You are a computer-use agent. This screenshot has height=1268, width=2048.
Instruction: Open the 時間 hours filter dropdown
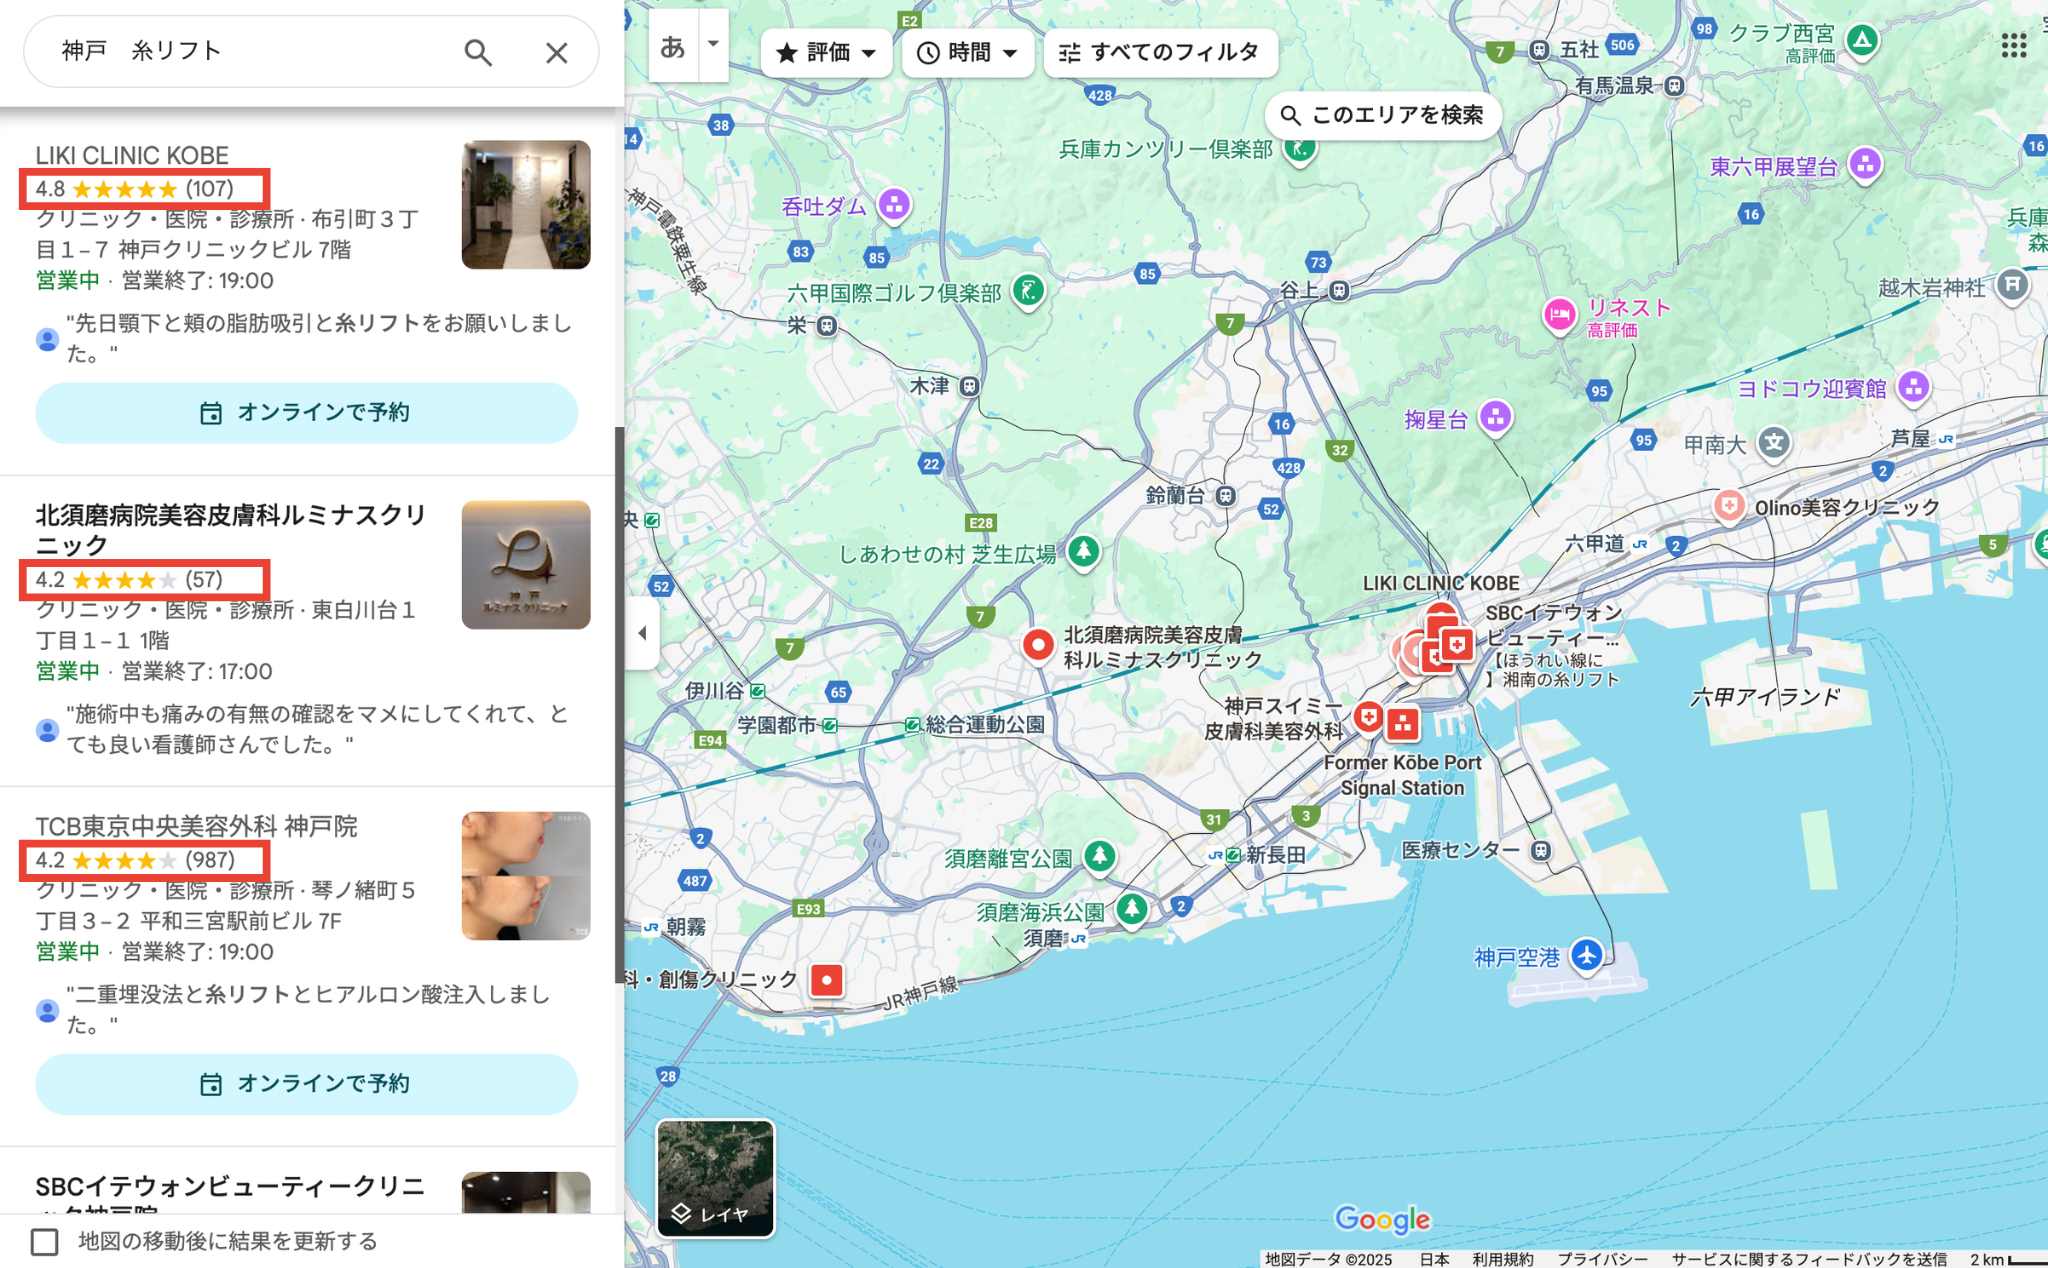click(x=967, y=52)
